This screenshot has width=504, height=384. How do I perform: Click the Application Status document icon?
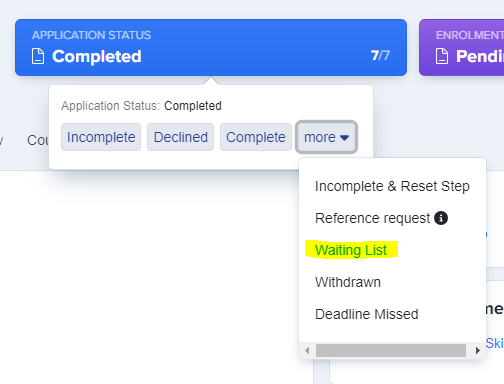38,56
